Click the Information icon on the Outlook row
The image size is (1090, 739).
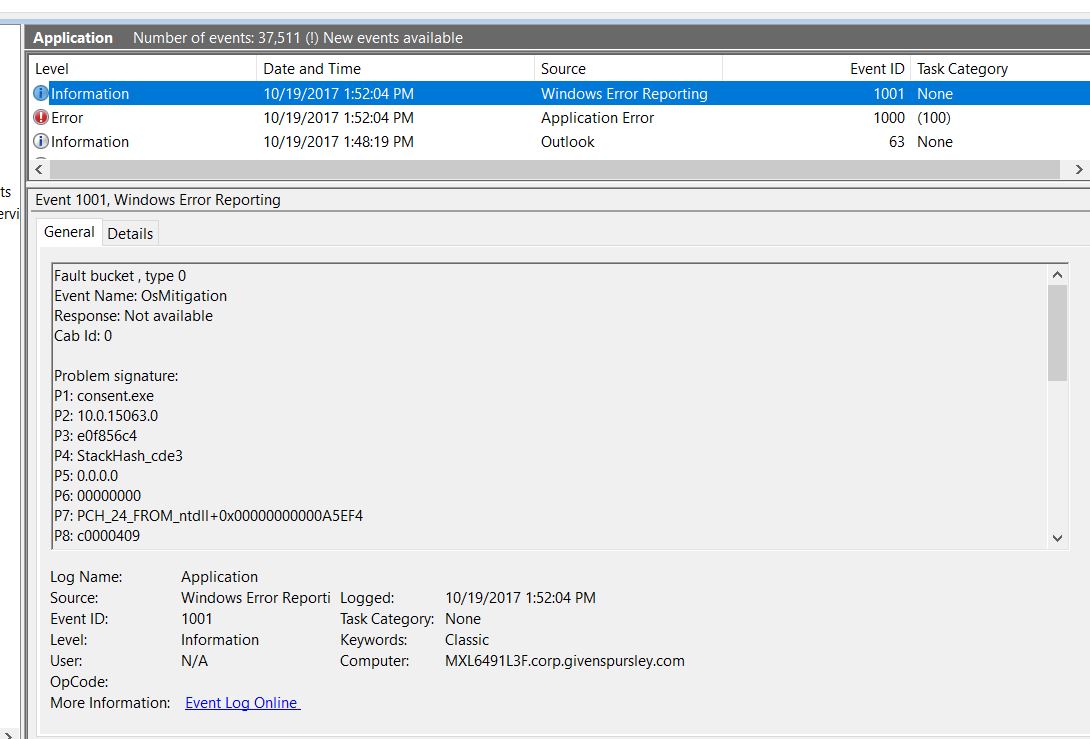click(x=41, y=141)
